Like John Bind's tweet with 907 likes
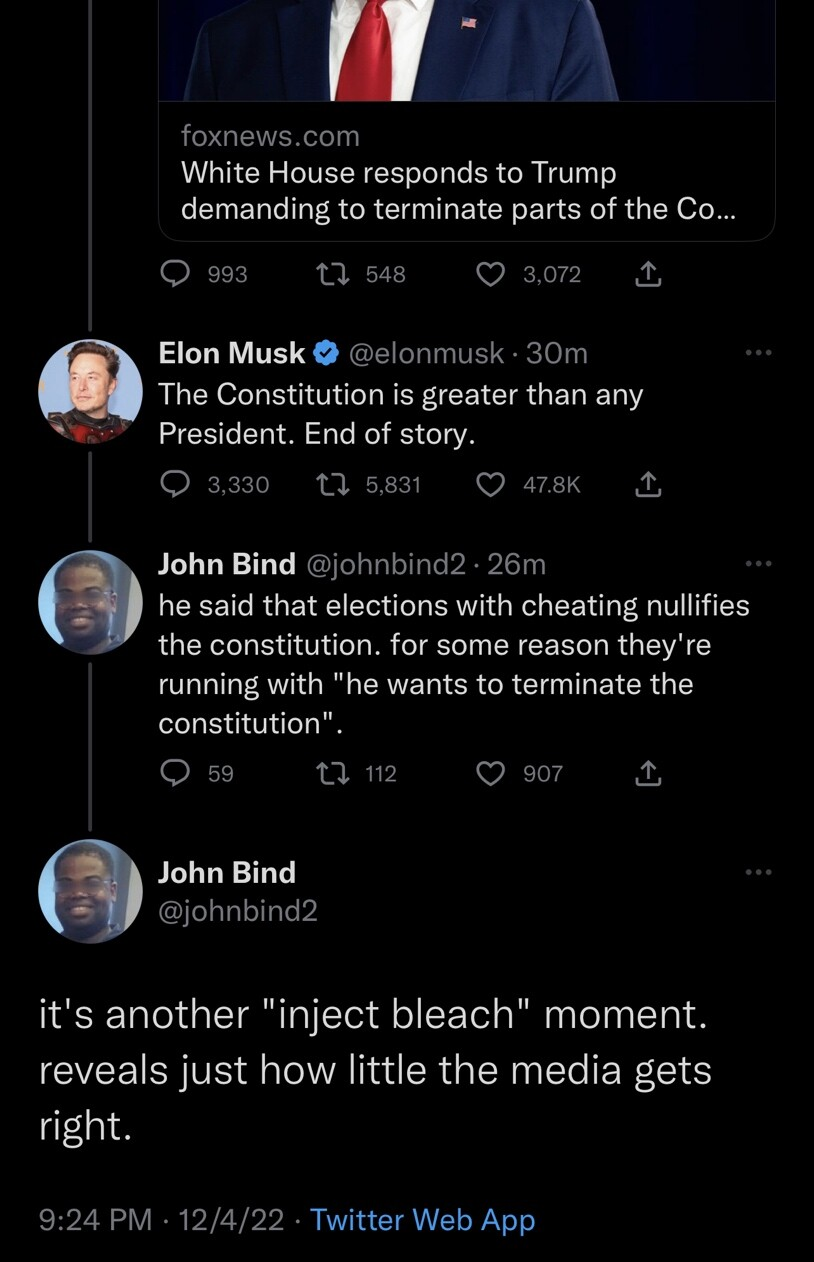The width and height of the screenshot is (814, 1262). [490, 773]
